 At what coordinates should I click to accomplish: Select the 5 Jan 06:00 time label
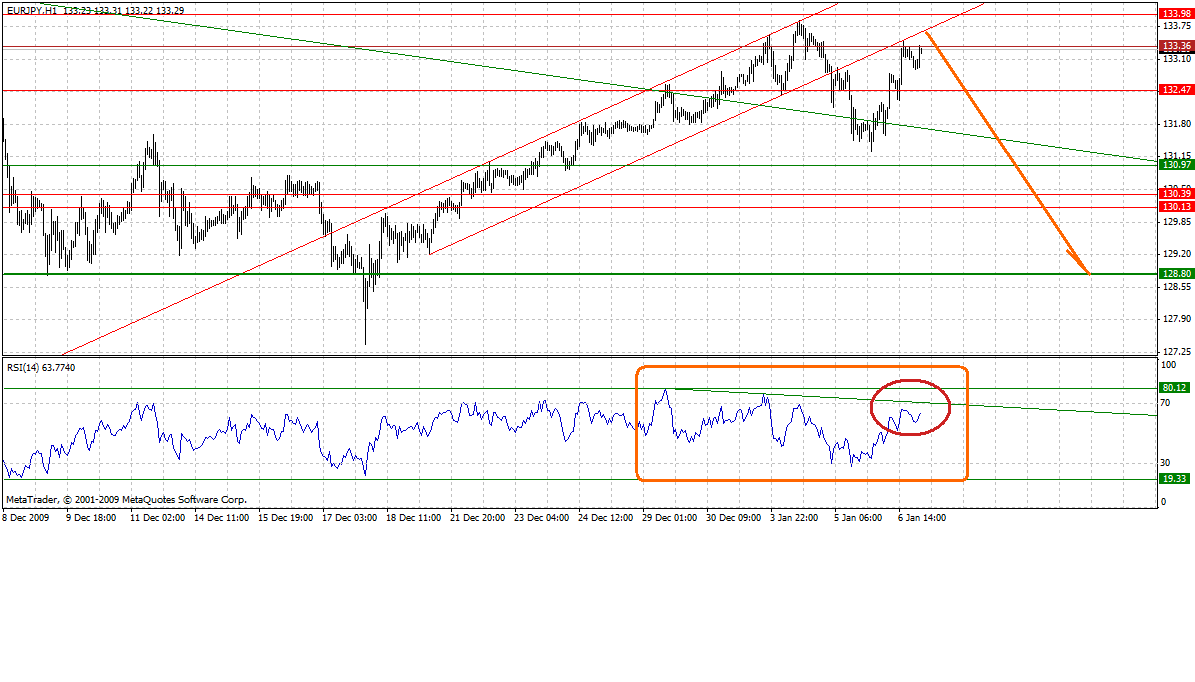pyautogui.click(x=859, y=517)
